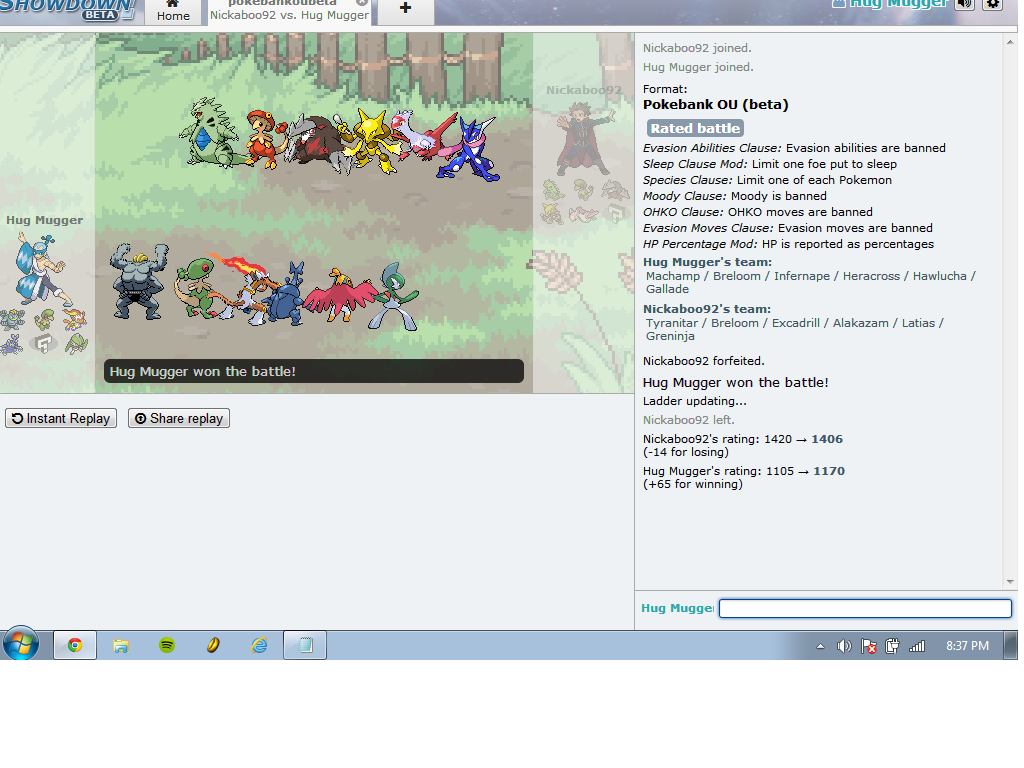Click the unknown question-mark icon under Nickaboo92
The width and height of the screenshot is (1024, 768).
tap(615, 213)
